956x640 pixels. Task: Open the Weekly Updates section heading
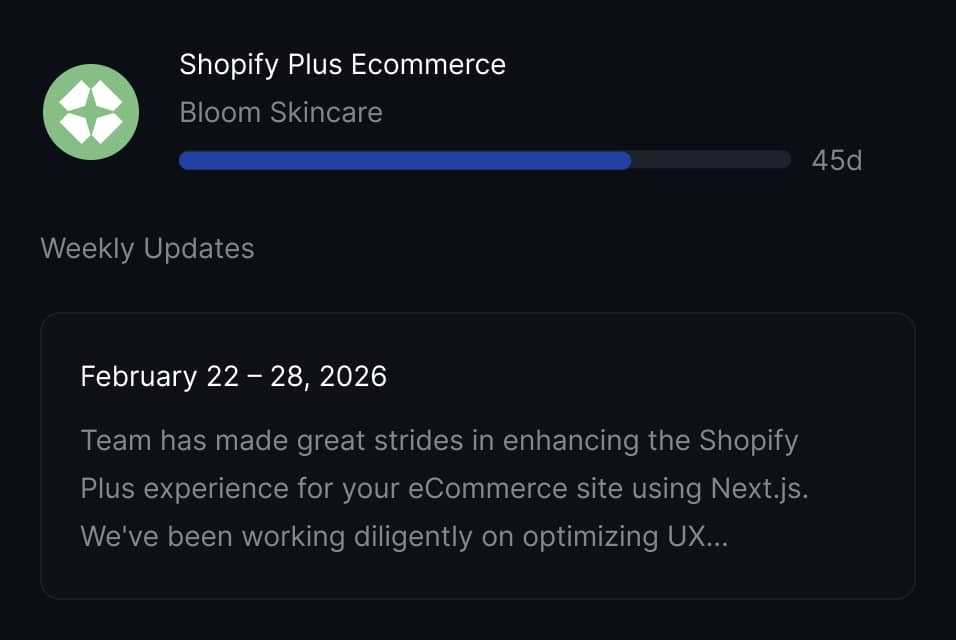click(x=146, y=248)
